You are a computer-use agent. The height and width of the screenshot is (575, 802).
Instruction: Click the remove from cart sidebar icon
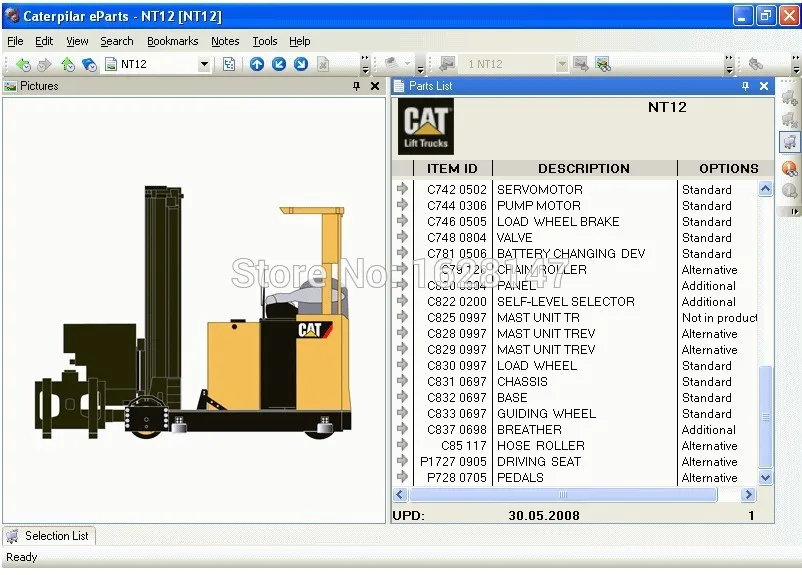point(789,120)
